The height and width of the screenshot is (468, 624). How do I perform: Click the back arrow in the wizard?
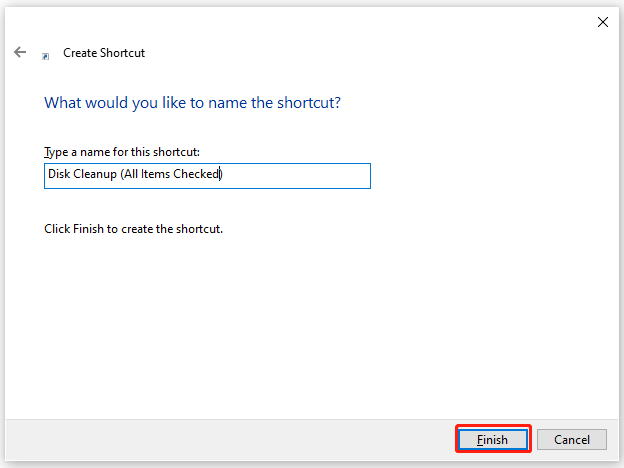(20, 52)
